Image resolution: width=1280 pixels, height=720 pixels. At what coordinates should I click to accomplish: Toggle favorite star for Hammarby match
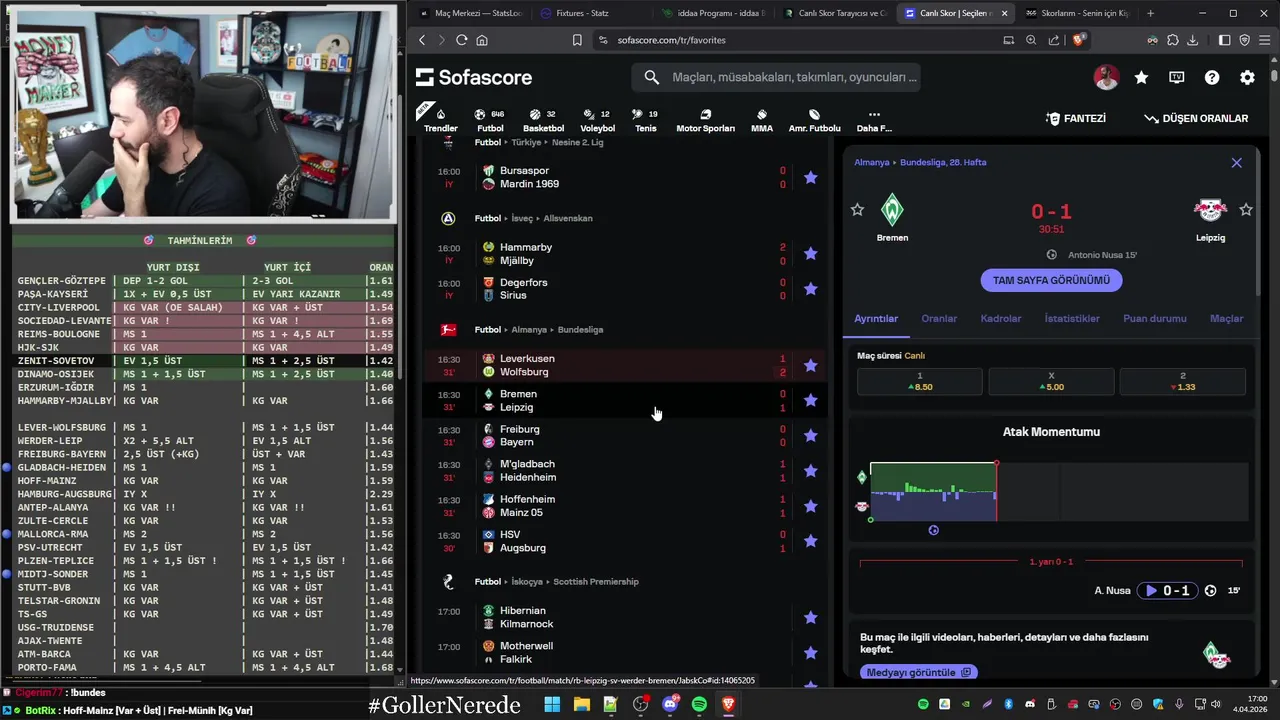click(x=810, y=254)
